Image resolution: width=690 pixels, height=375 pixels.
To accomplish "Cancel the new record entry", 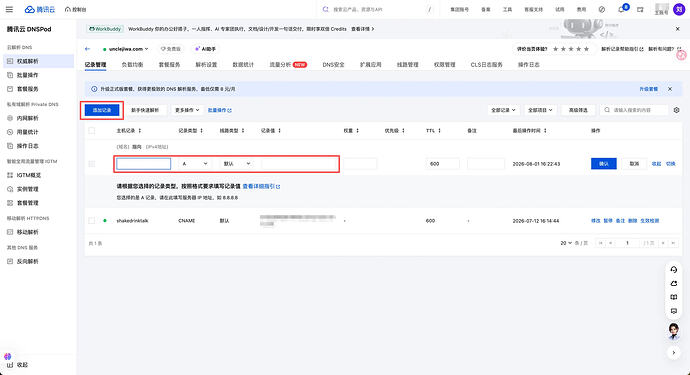I will (x=634, y=164).
